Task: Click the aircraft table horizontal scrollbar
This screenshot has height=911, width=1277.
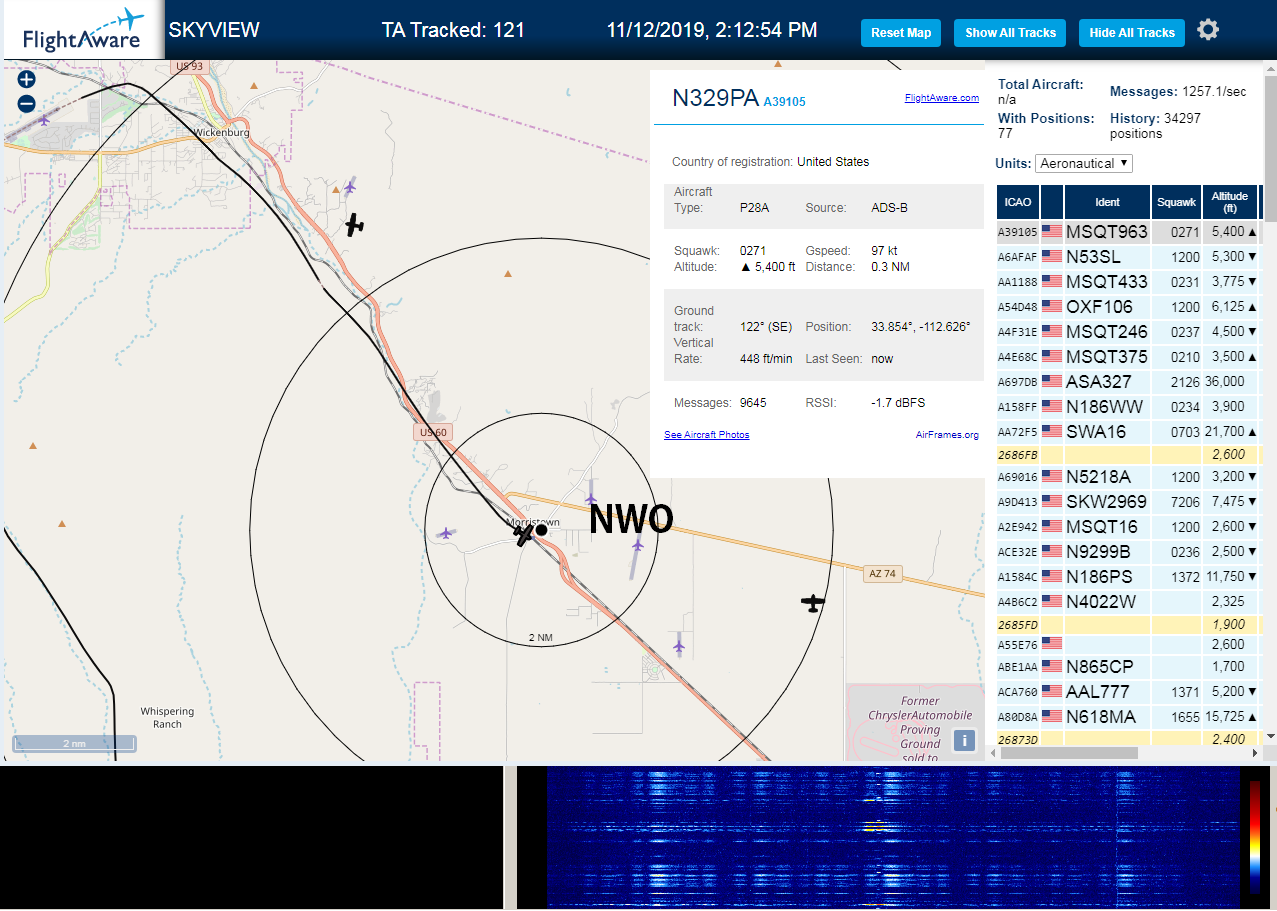Action: (x=1068, y=753)
